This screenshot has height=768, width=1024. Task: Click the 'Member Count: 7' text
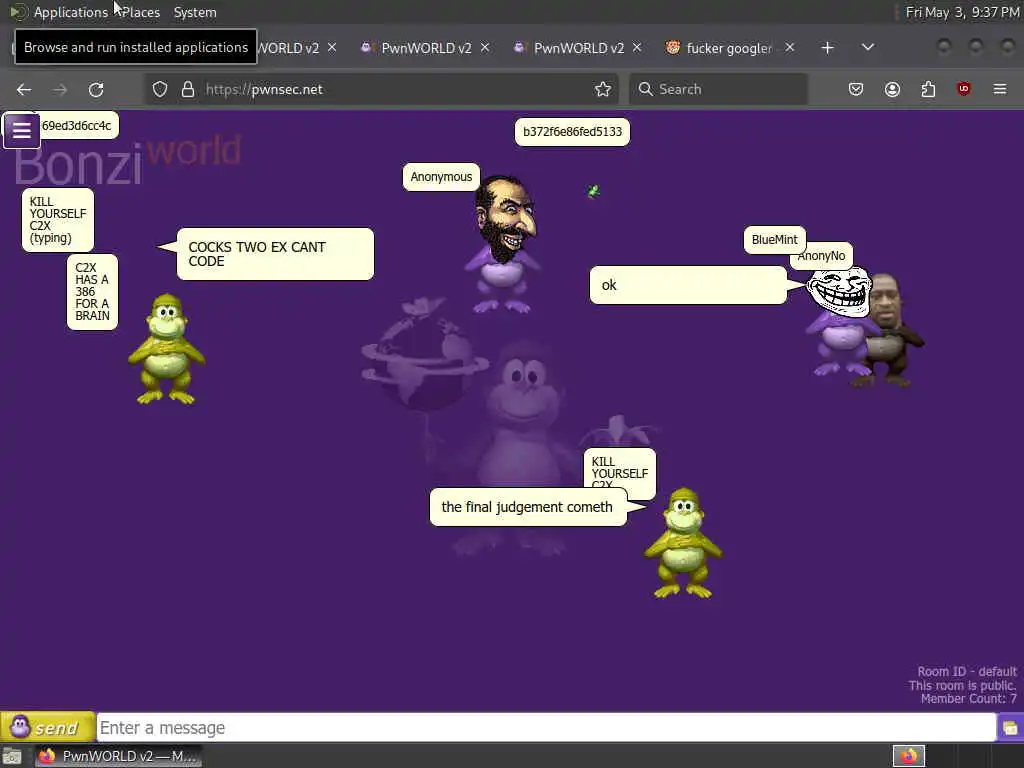968,699
